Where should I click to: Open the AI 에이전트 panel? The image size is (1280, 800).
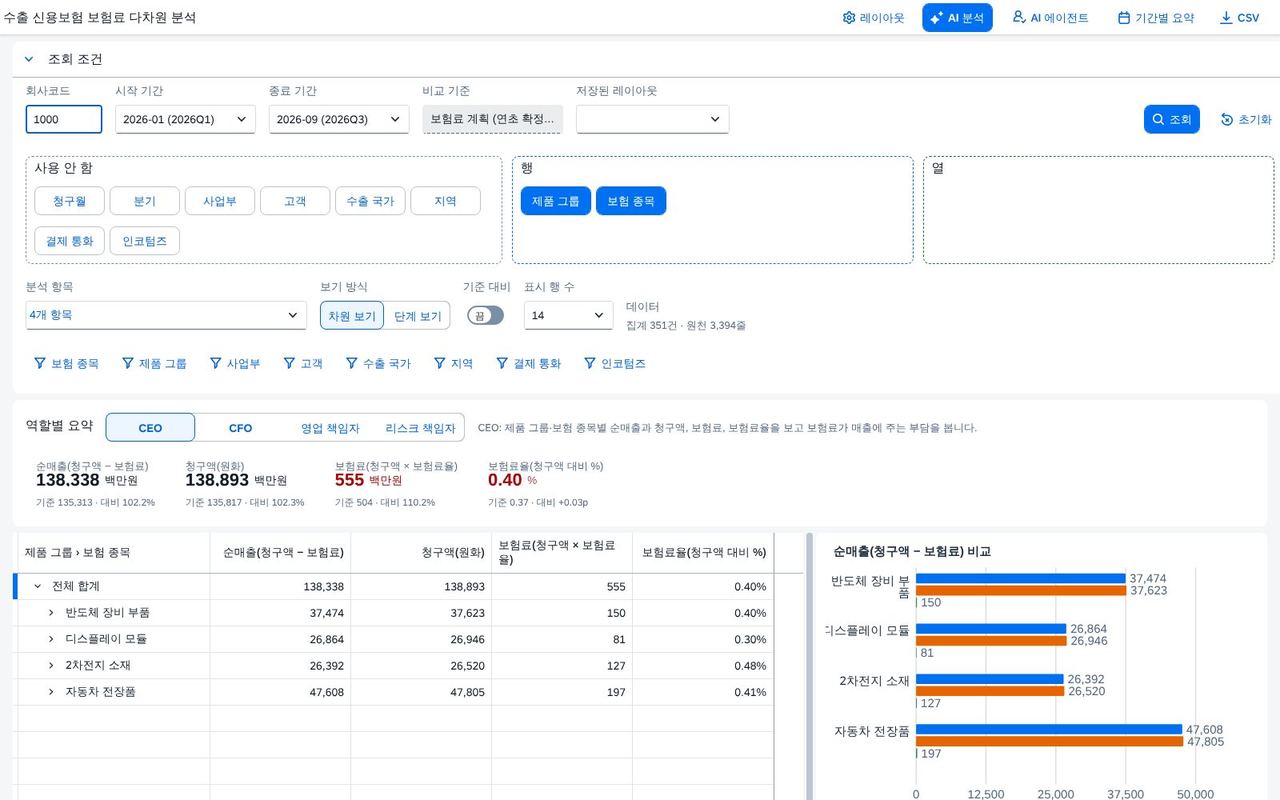click(x=1050, y=18)
